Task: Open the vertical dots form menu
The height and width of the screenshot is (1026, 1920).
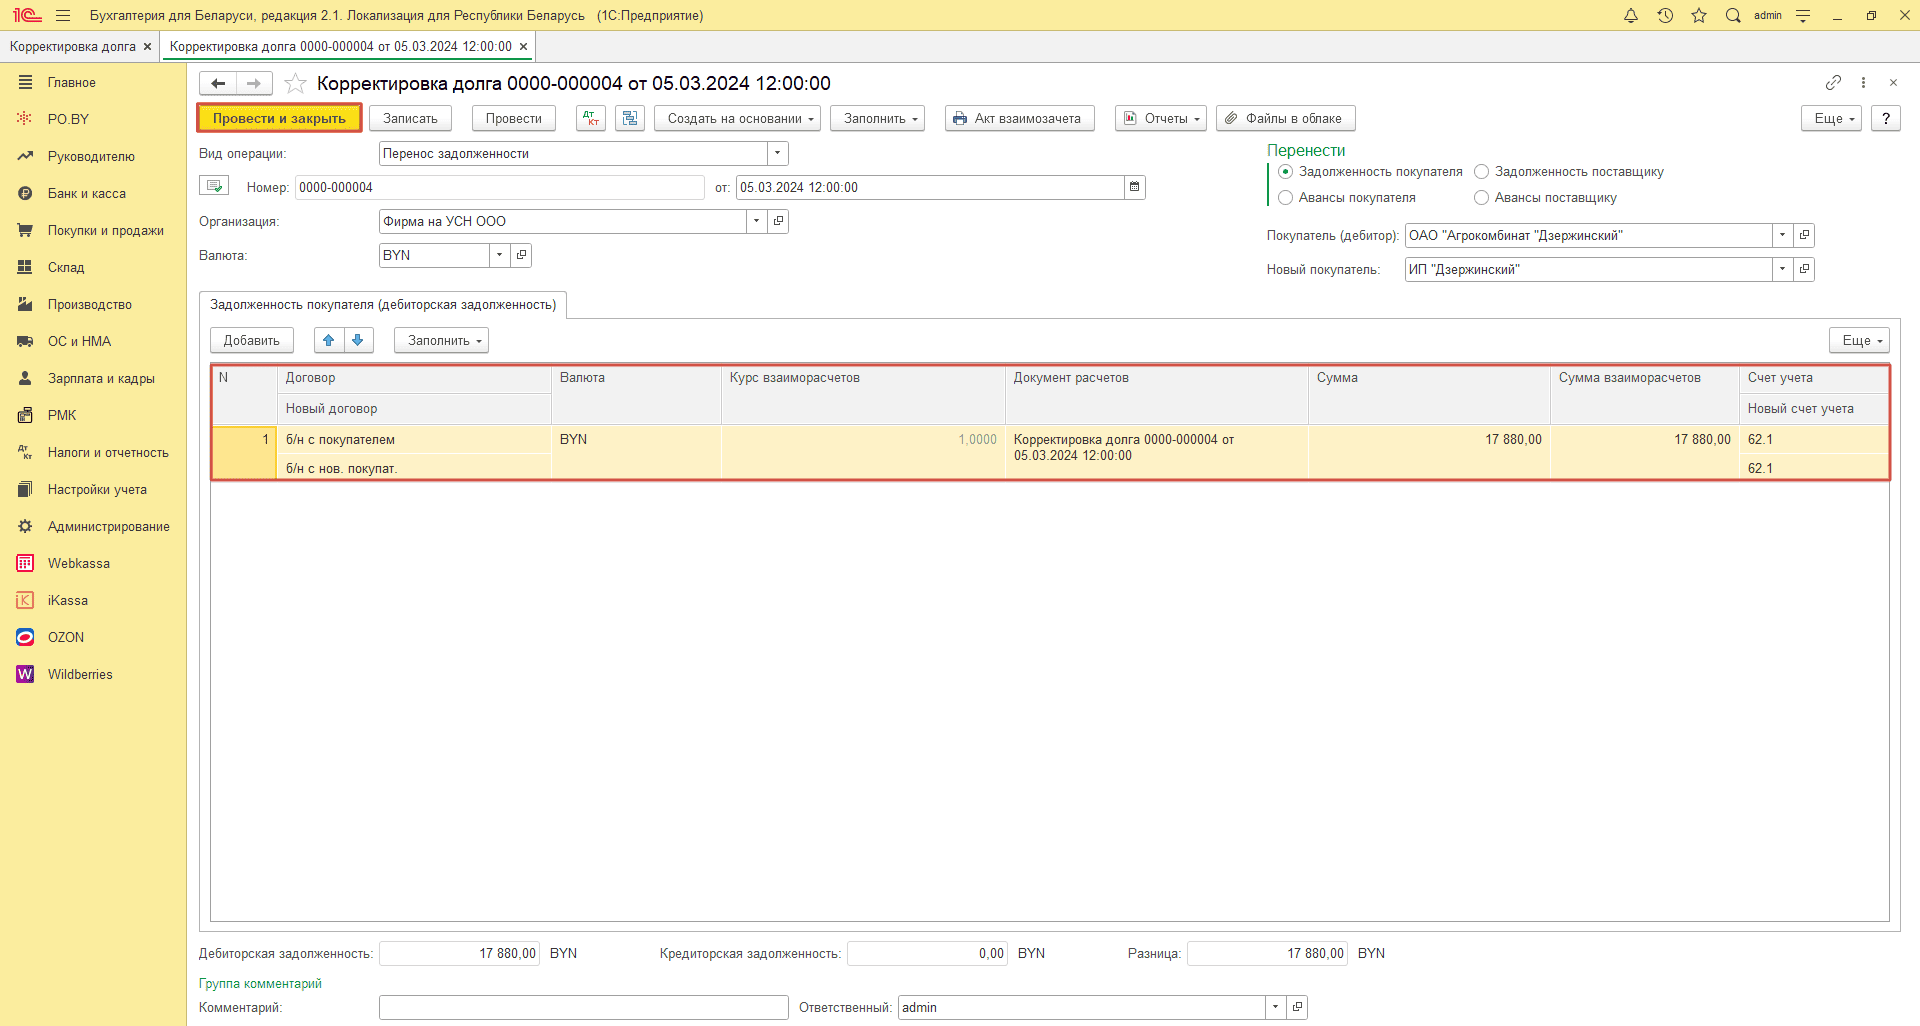Action: [x=1863, y=82]
